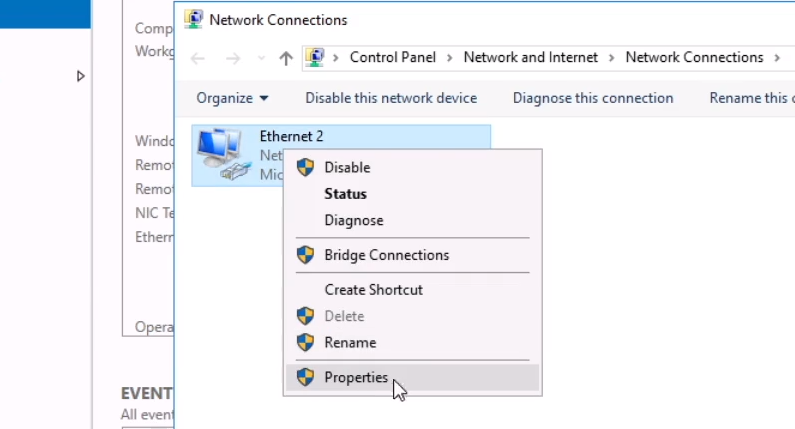
Task: Click the shield icon beside Bridge Connections
Action: pyautogui.click(x=305, y=255)
